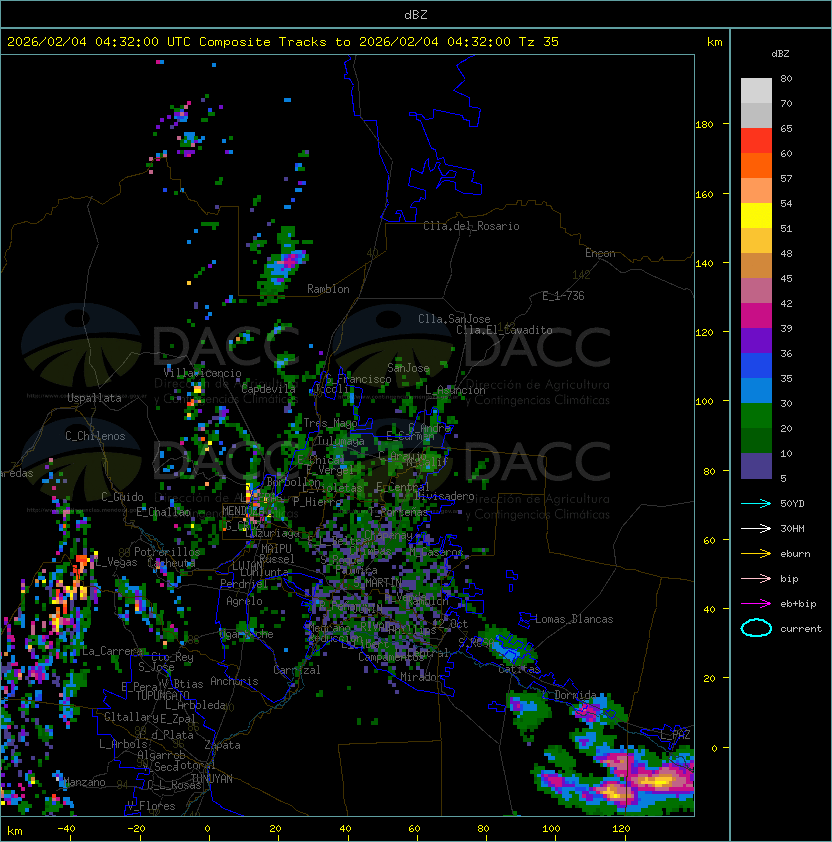Select the magenta 42-39 dBZ swatch
The width and height of the screenshot is (832, 842).
click(x=756, y=316)
